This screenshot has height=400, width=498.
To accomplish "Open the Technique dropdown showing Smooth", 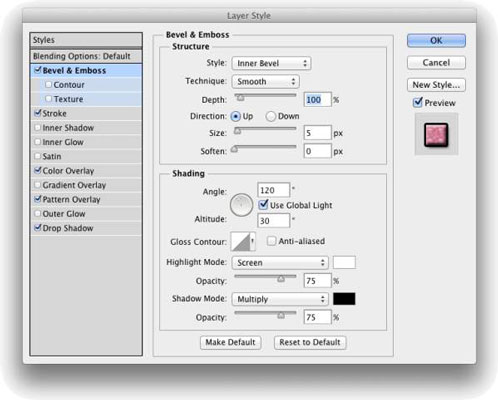I will click(266, 82).
